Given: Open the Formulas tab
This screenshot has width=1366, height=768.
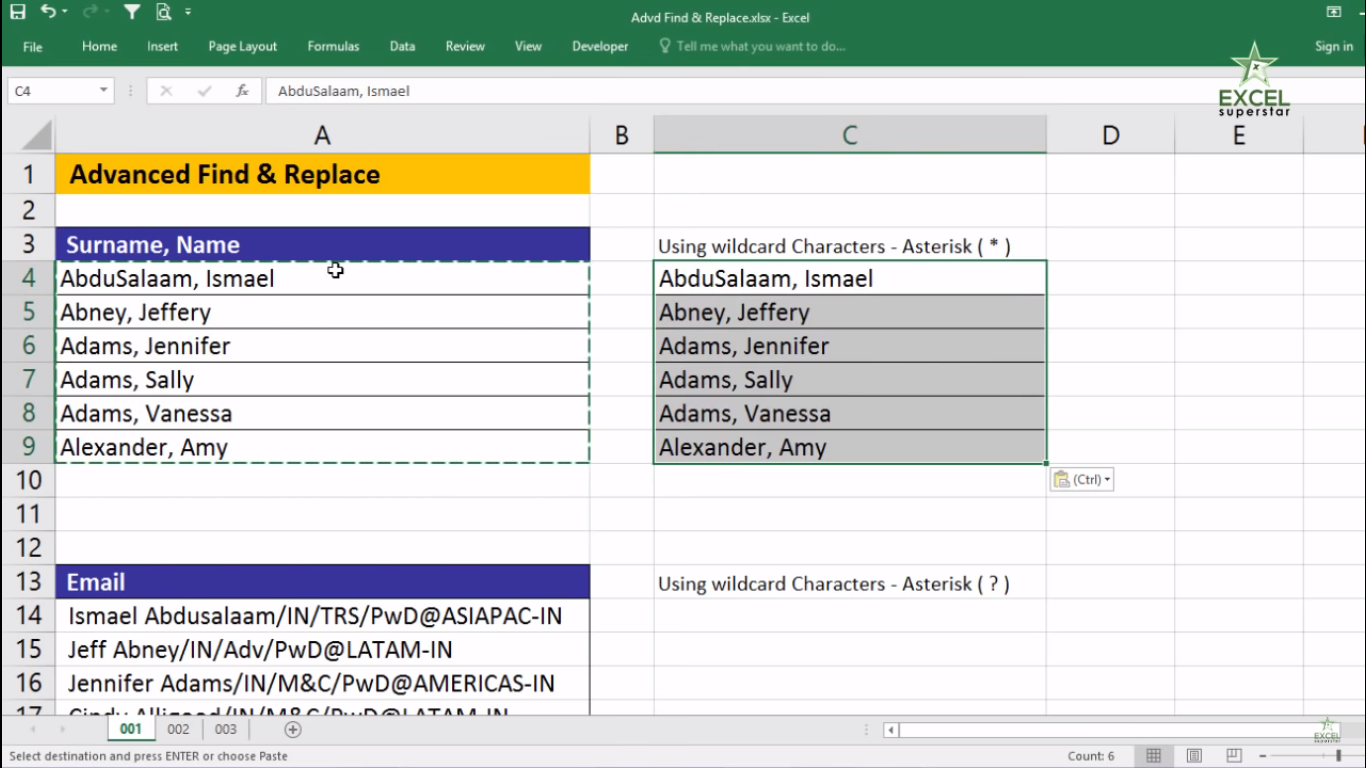Looking at the screenshot, I should 333,46.
